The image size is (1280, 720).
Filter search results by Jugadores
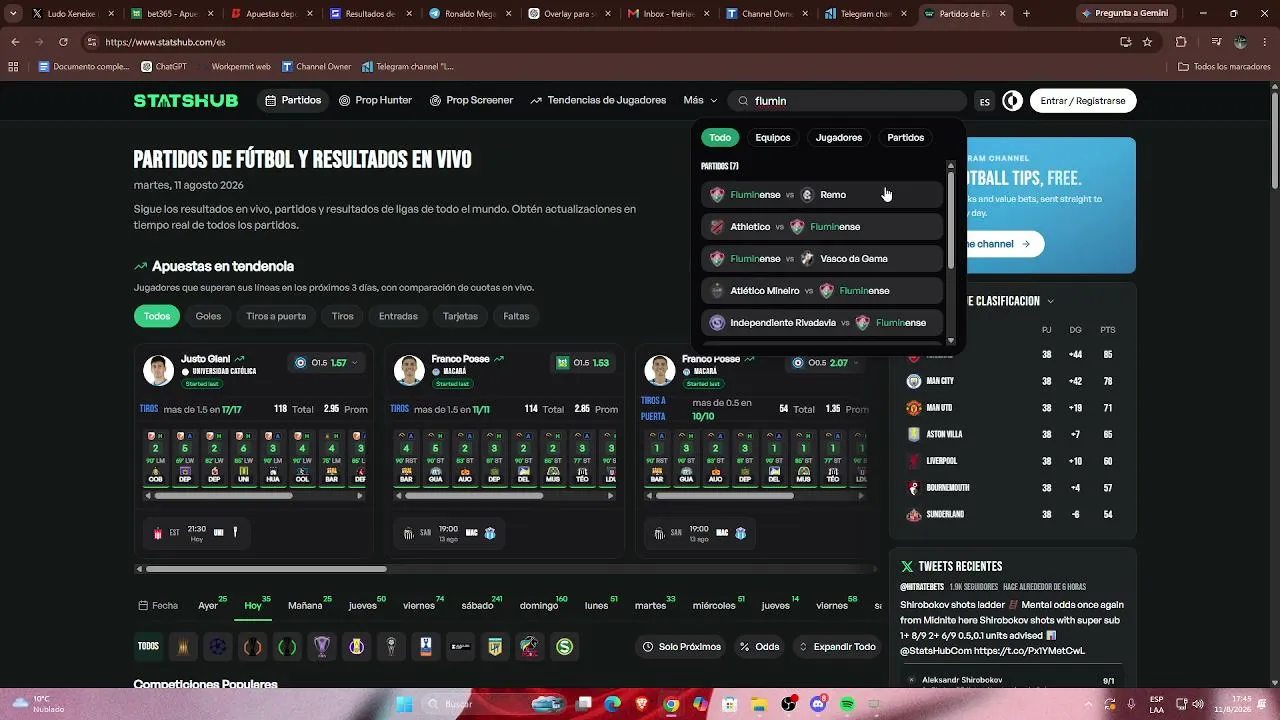(x=839, y=138)
